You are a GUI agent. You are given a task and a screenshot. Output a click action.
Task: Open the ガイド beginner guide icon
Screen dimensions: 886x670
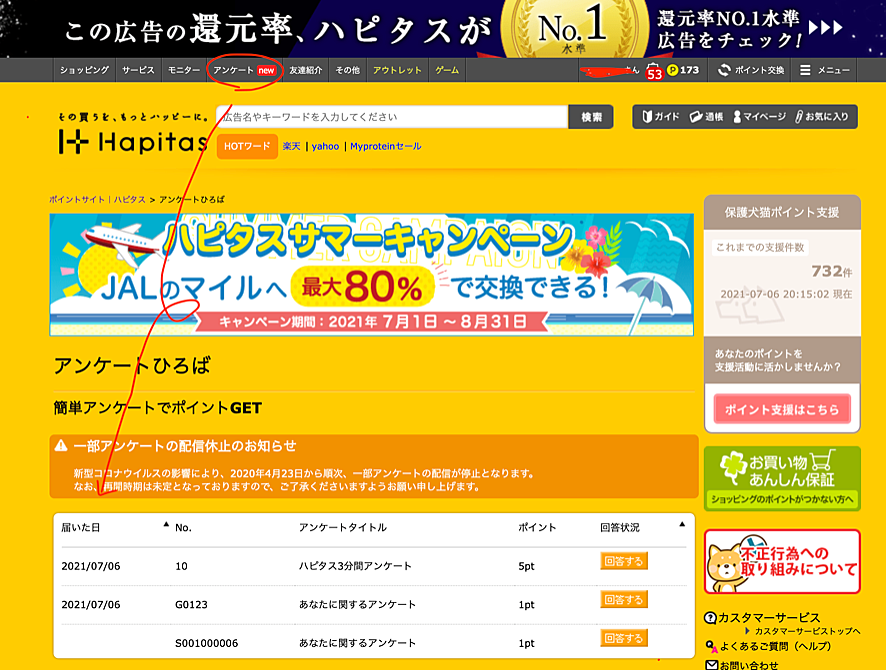647,116
